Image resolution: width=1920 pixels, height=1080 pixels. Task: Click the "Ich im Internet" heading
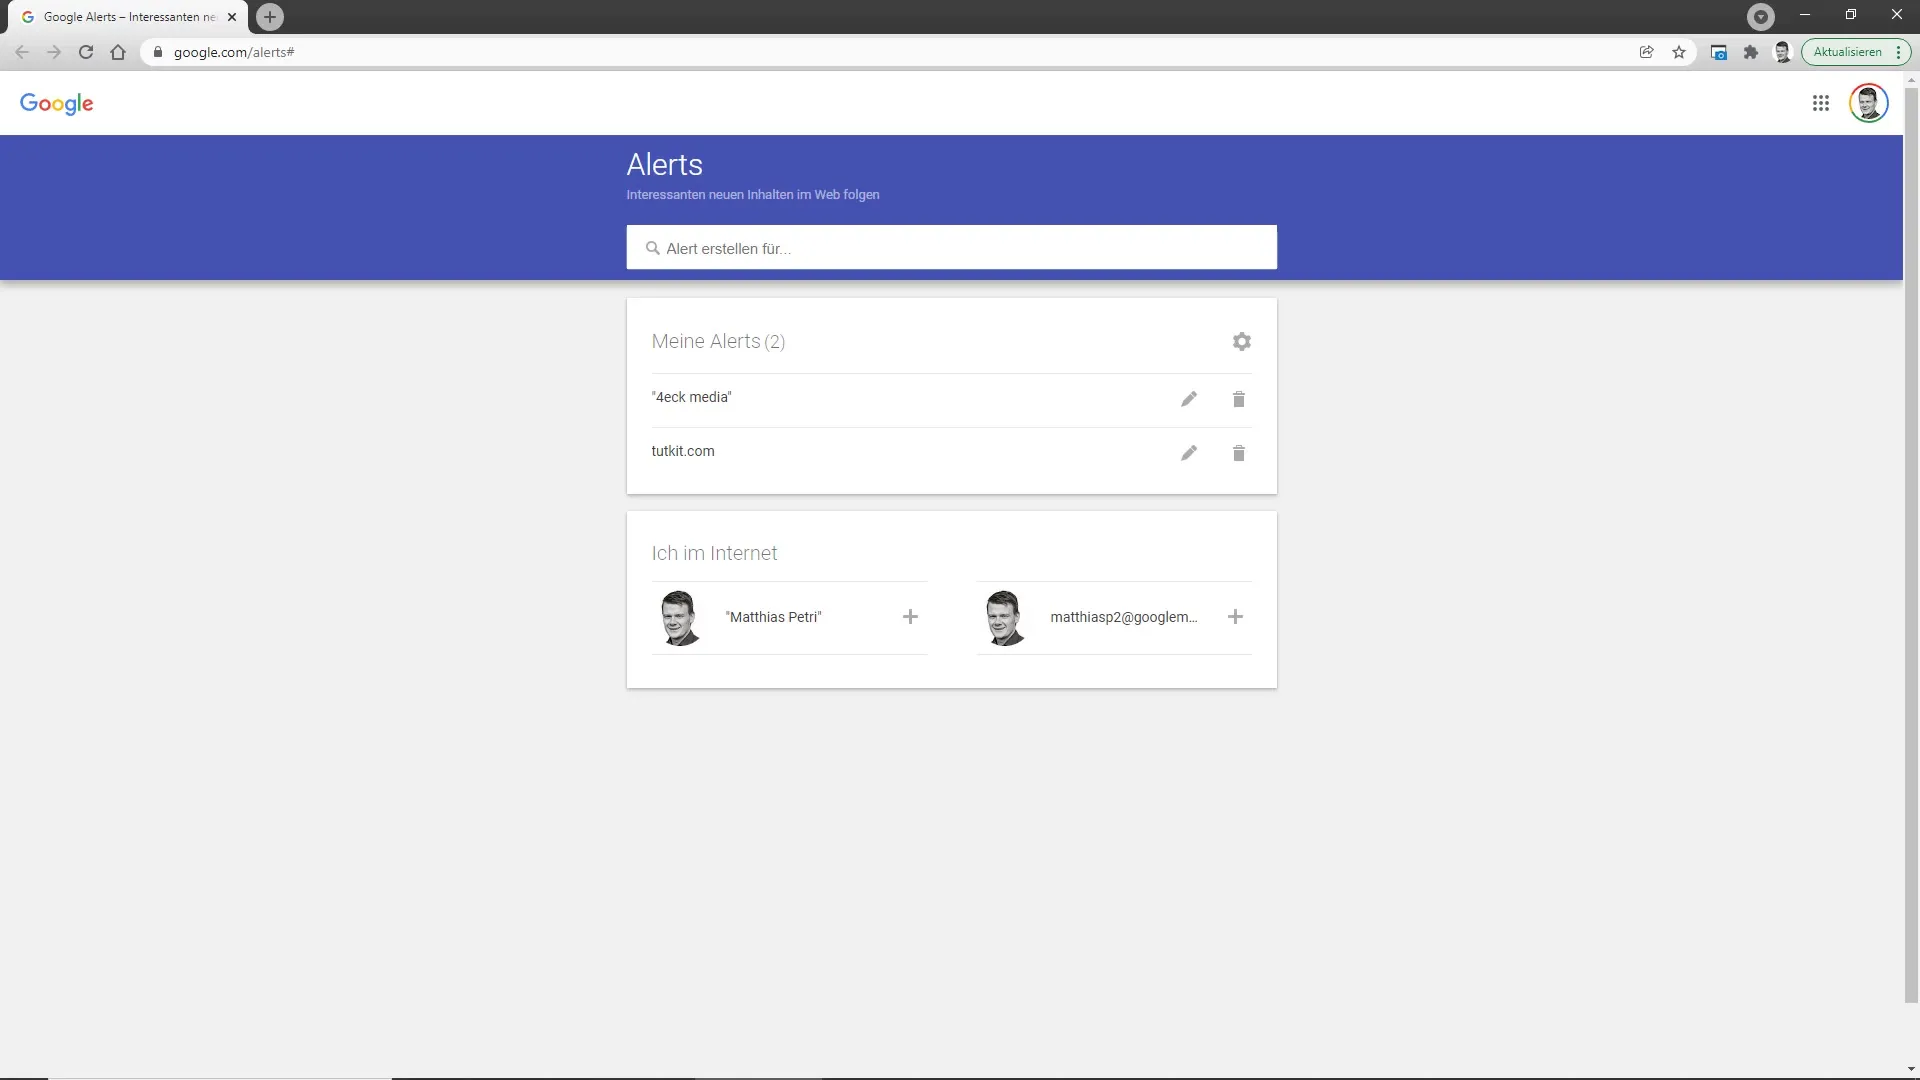[x=714, y=553]
